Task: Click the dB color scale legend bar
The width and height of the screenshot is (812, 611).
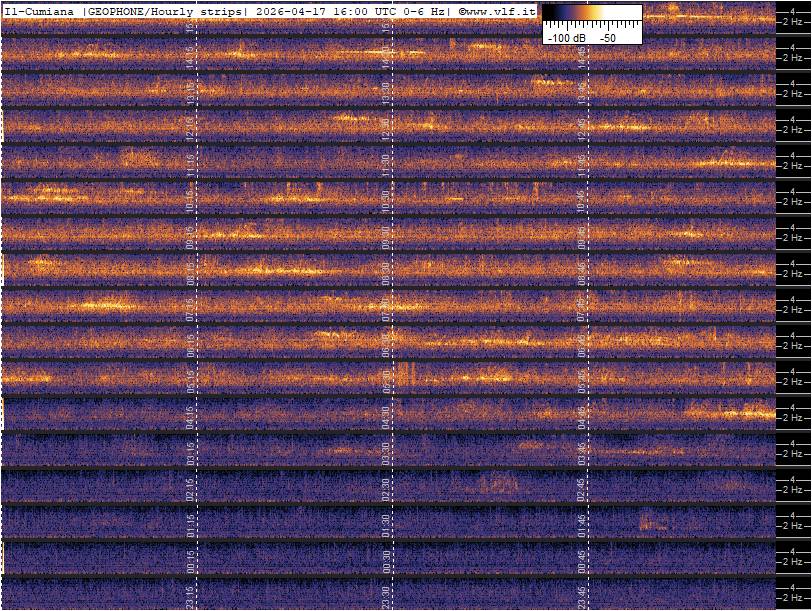Action: pos(592,15)
